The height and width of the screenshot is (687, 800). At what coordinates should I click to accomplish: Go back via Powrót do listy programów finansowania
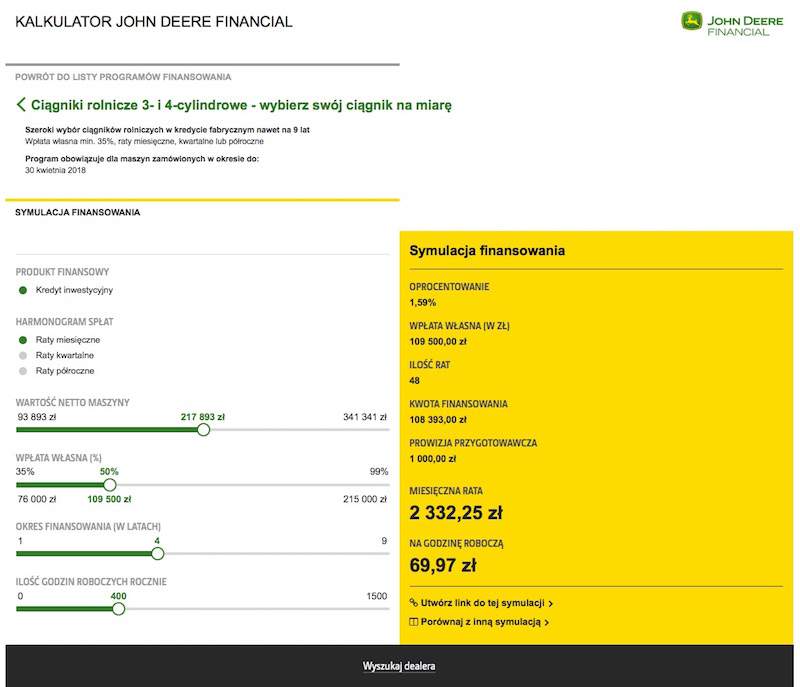[123, 77]
